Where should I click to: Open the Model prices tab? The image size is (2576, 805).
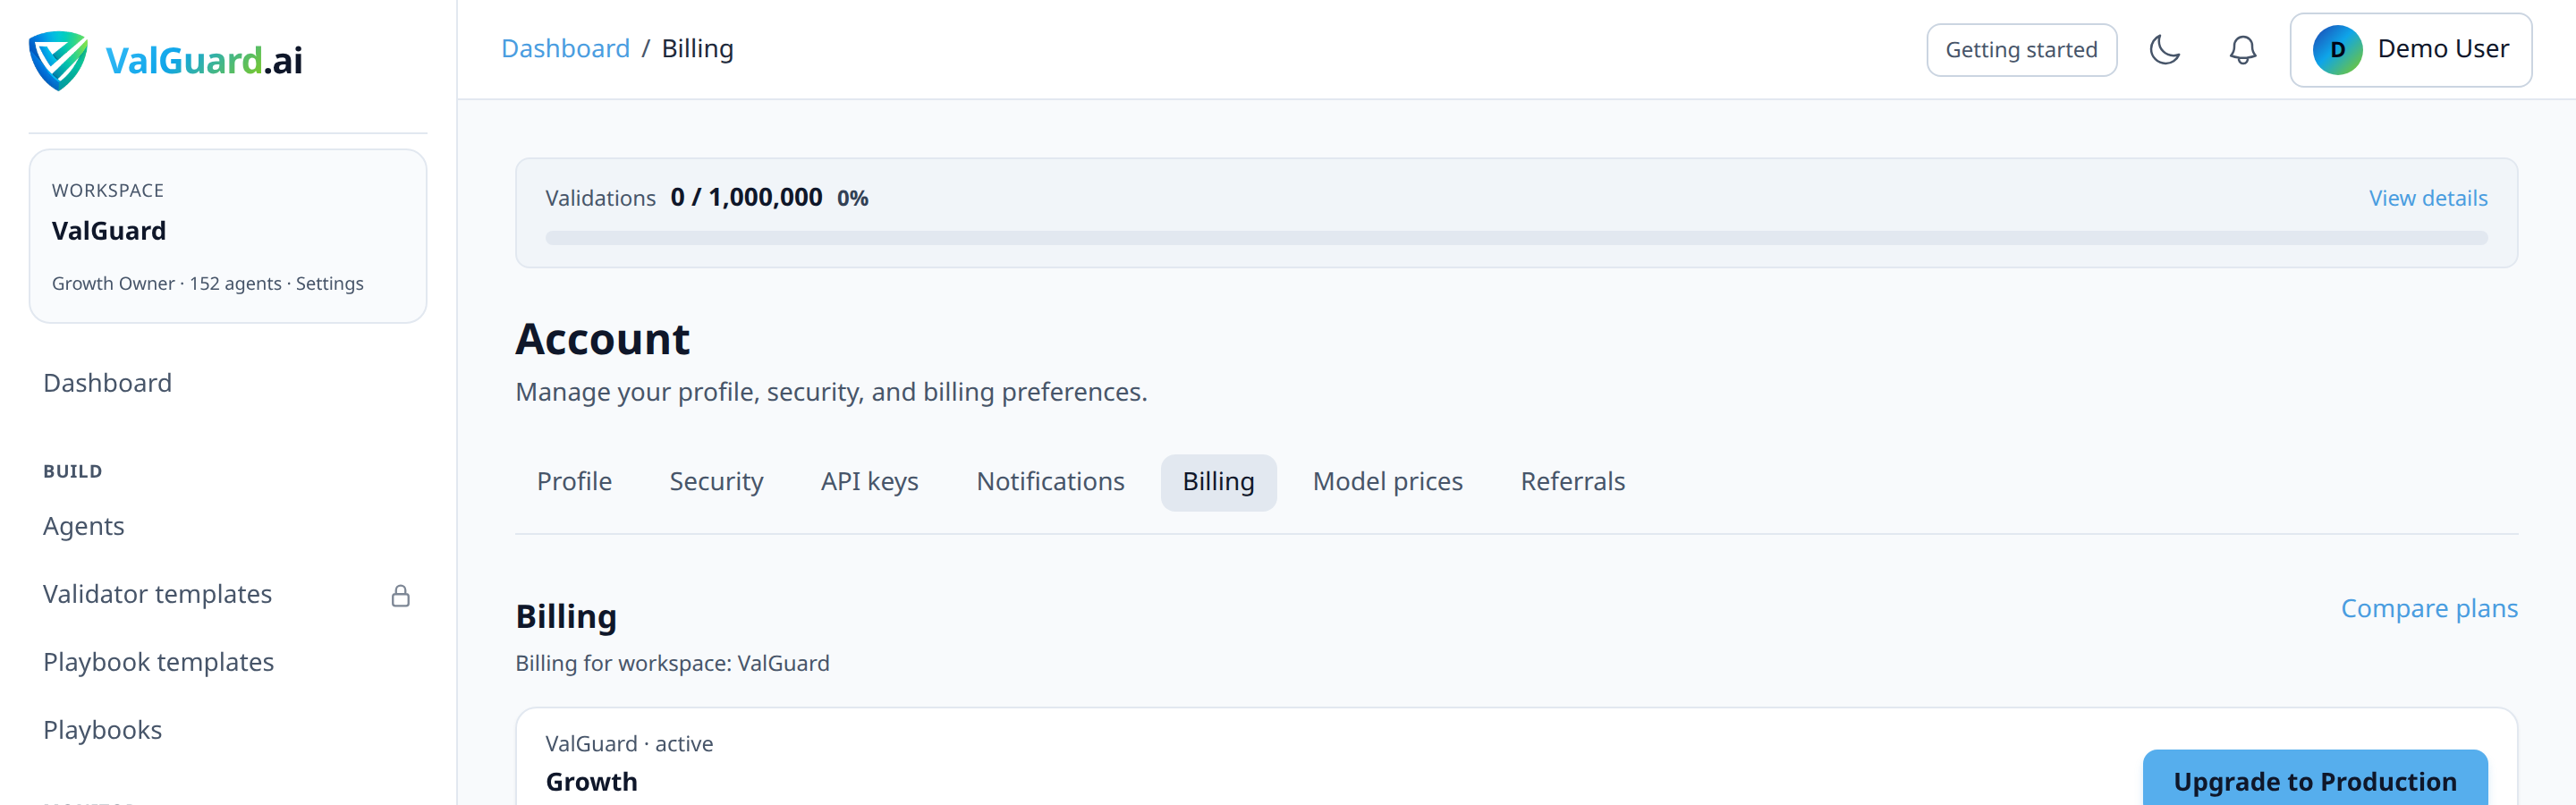pyautogui.click(x=1387, y=482)
